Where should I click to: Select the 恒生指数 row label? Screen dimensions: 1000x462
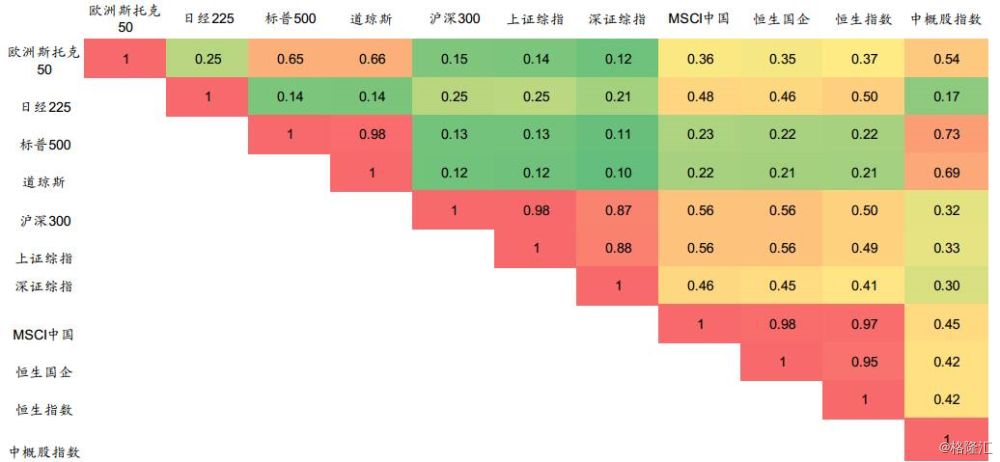point(43,409)
